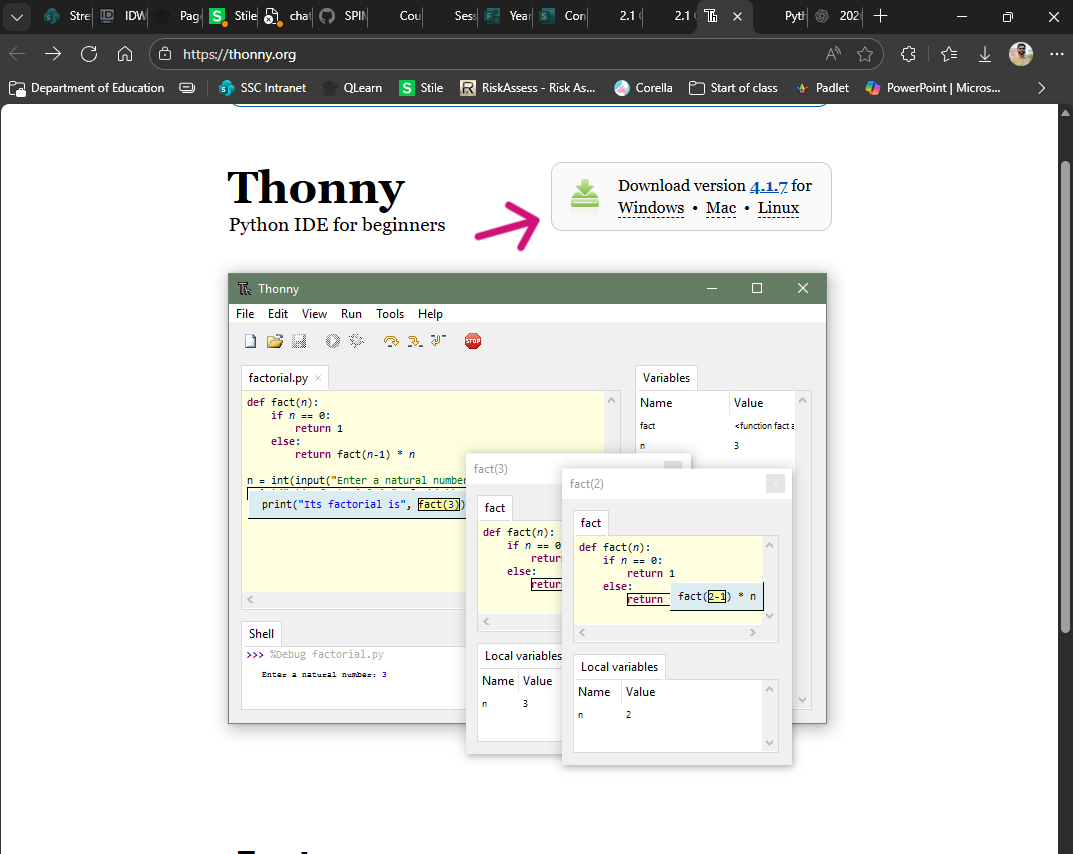Run the current script with the green play icon
Screen dimensions: 1073x854
332,340
